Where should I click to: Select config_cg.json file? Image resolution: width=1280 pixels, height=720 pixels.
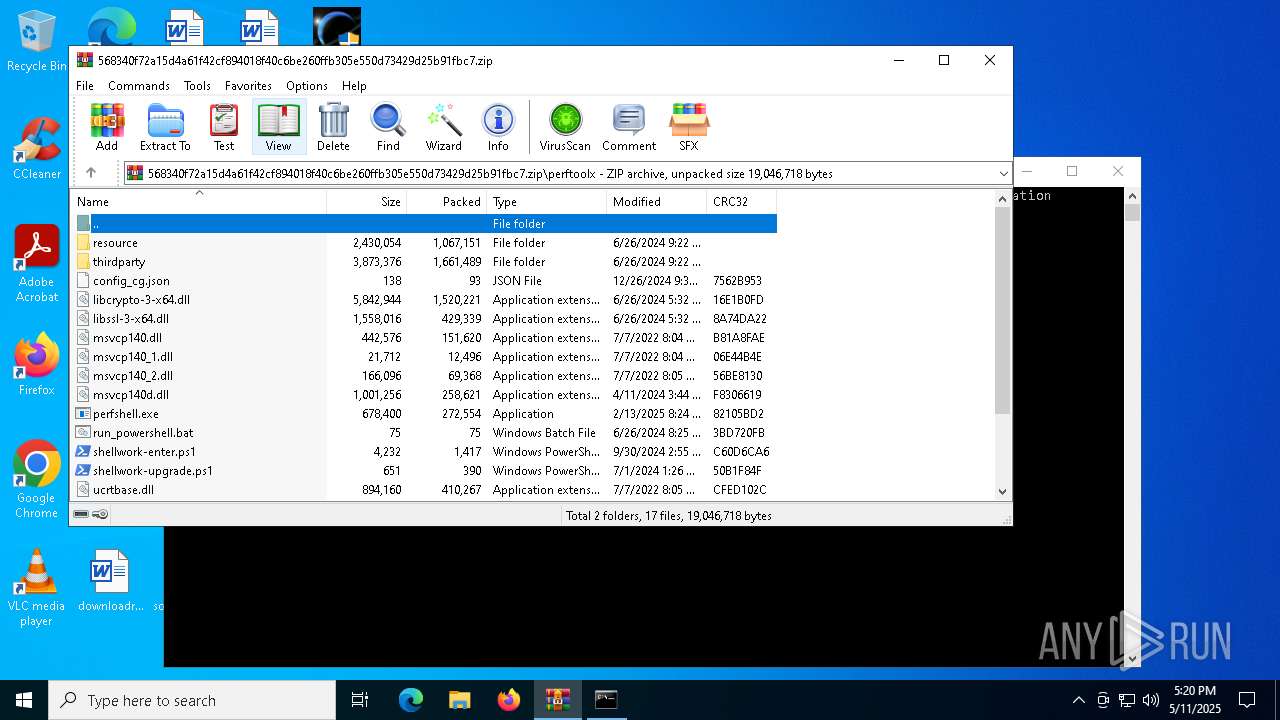[x=426, y=281]
